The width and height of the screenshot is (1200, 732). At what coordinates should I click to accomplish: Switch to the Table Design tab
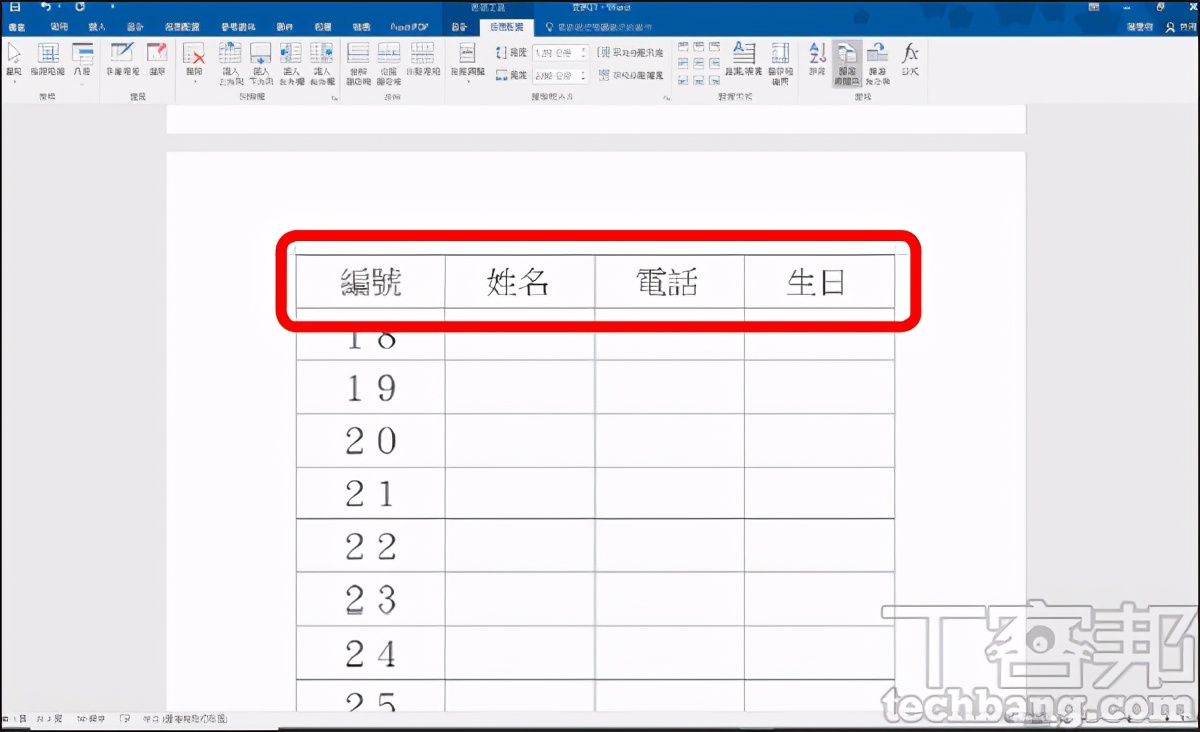[460, 27]
